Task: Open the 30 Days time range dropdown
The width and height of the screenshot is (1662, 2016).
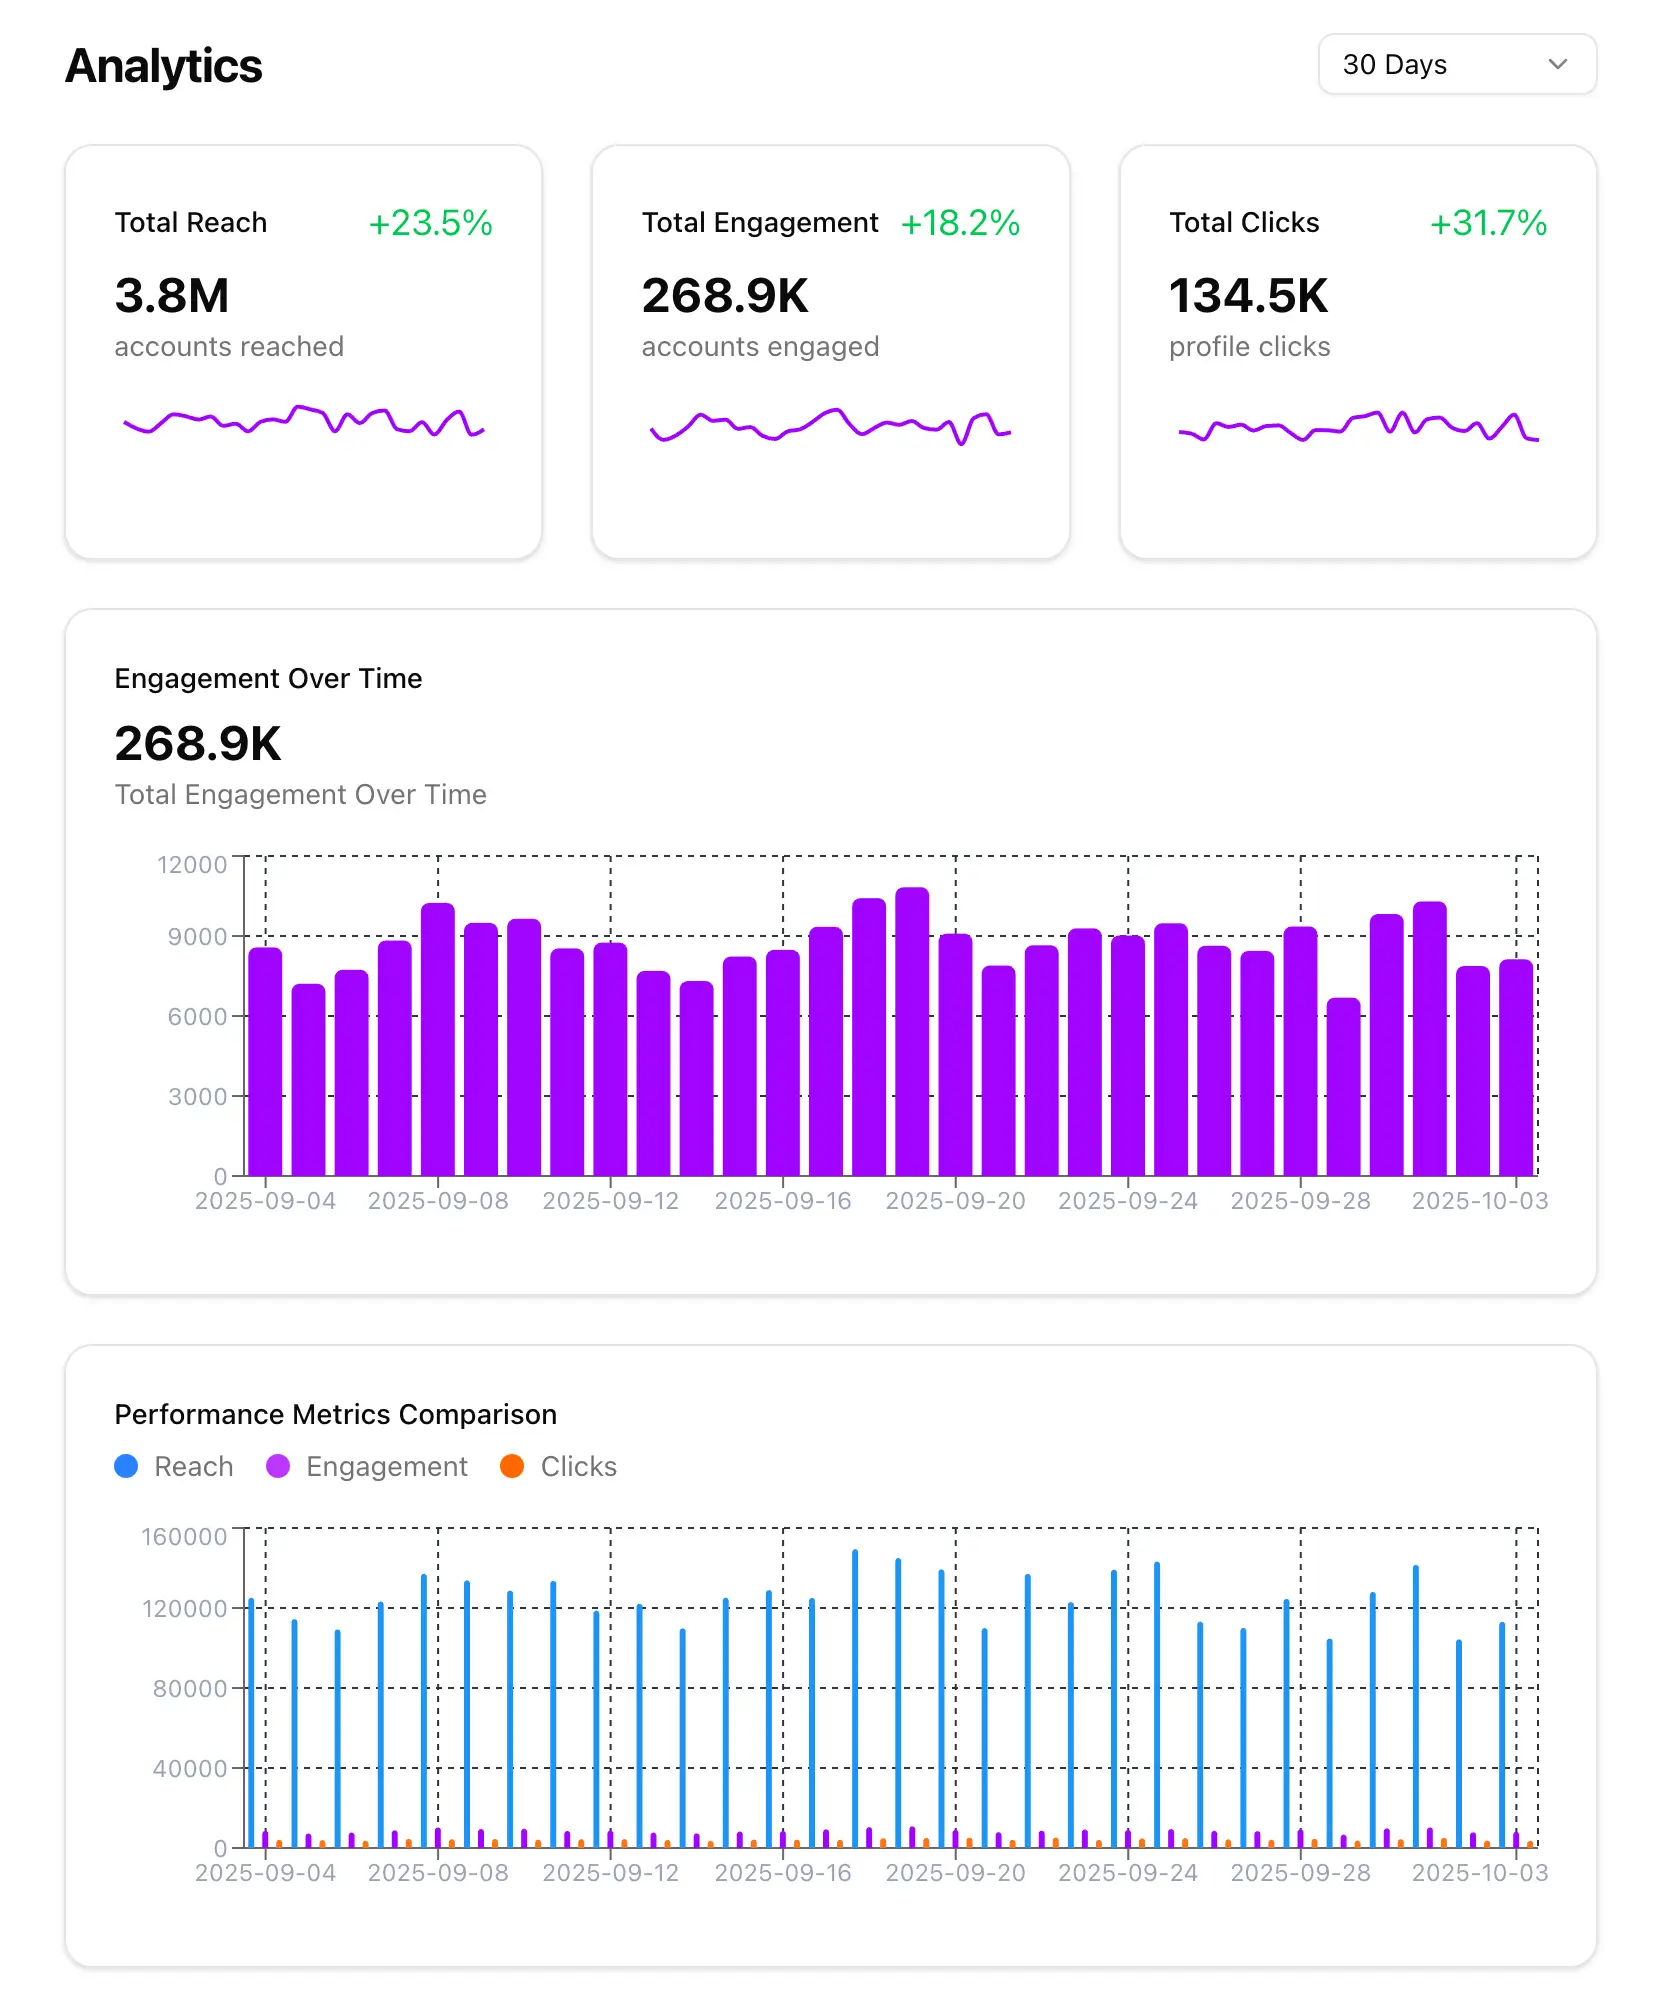Action: [1455, 65]
